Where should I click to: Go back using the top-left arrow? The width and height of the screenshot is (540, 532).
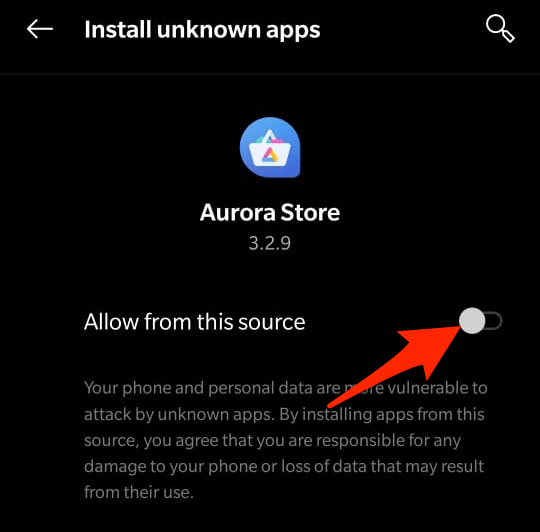pyautogui.click(x=40, y=29)
